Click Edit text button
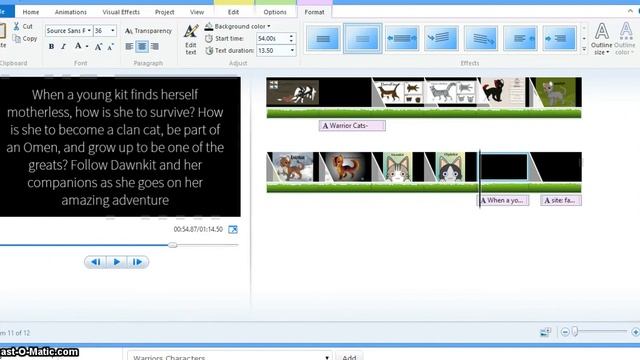The height and width of the screenshot is (360, 640). 191,39
